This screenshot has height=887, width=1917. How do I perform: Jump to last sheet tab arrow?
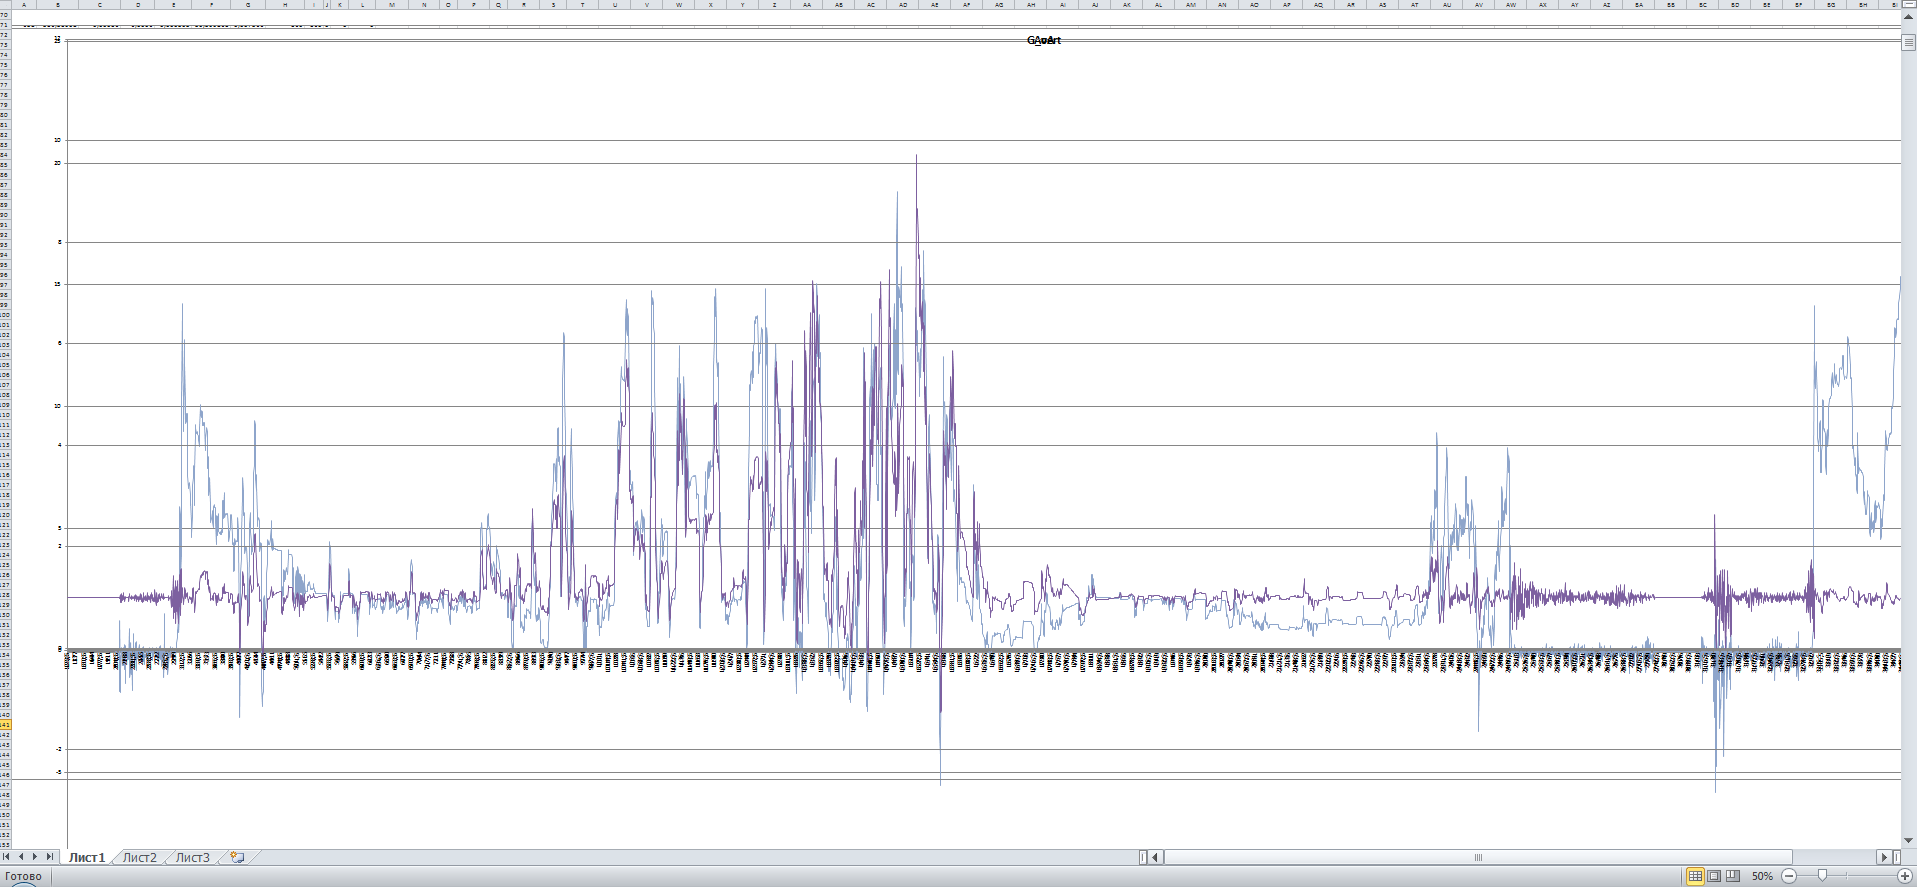(50, 857)
